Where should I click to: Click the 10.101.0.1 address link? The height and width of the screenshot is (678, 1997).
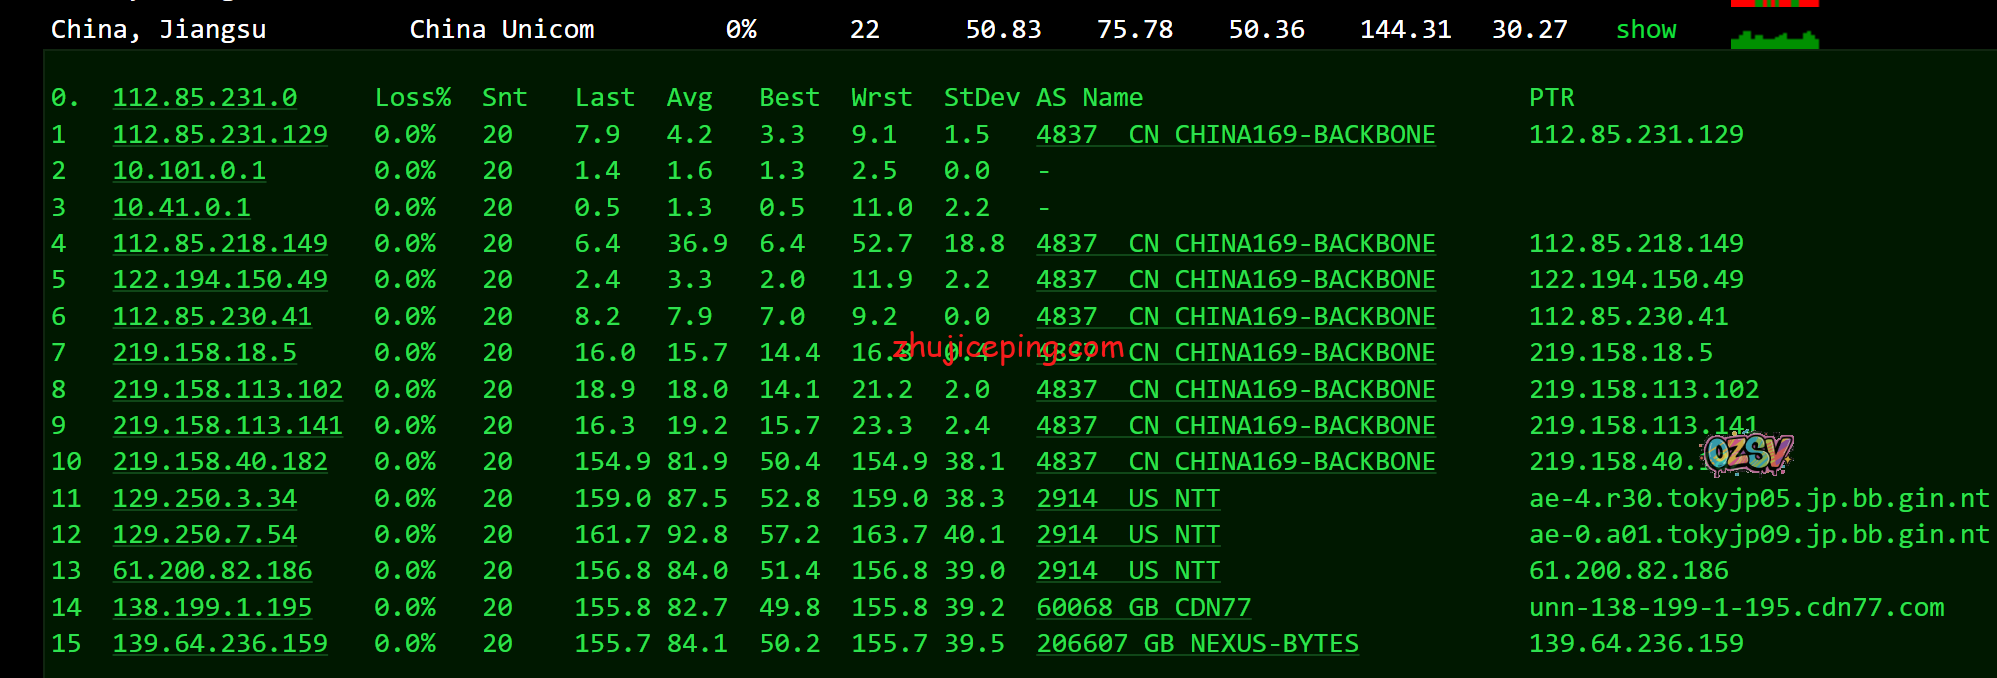[x=189, y=171]
